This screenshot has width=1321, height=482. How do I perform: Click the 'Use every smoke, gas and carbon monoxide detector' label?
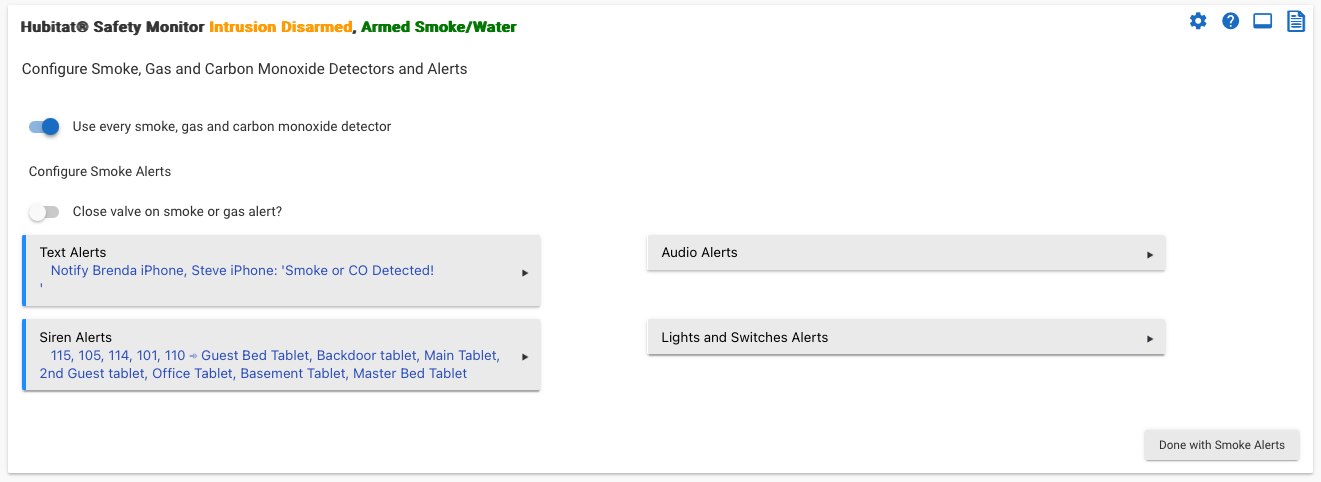point(232,127)
